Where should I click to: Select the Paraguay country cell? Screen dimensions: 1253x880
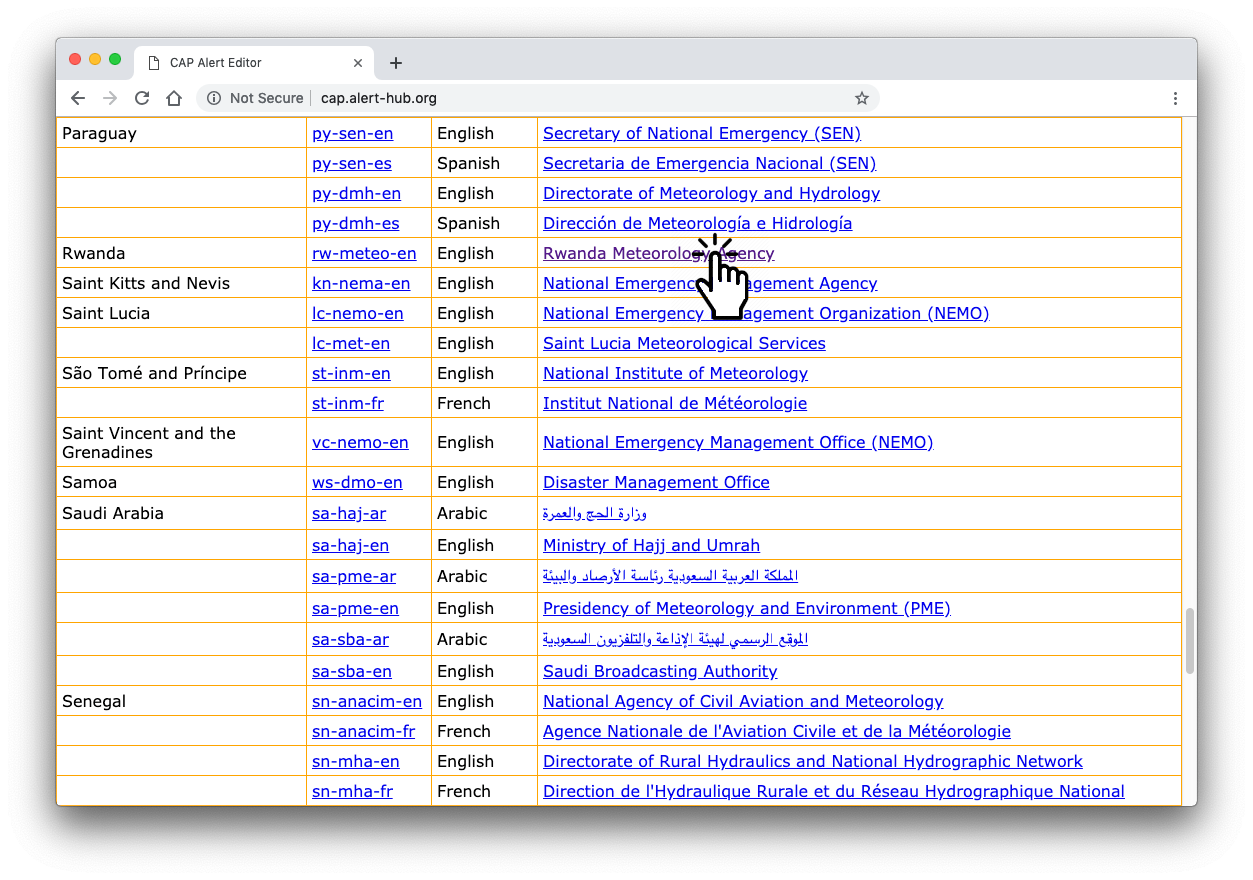click(x=181, y=133)
